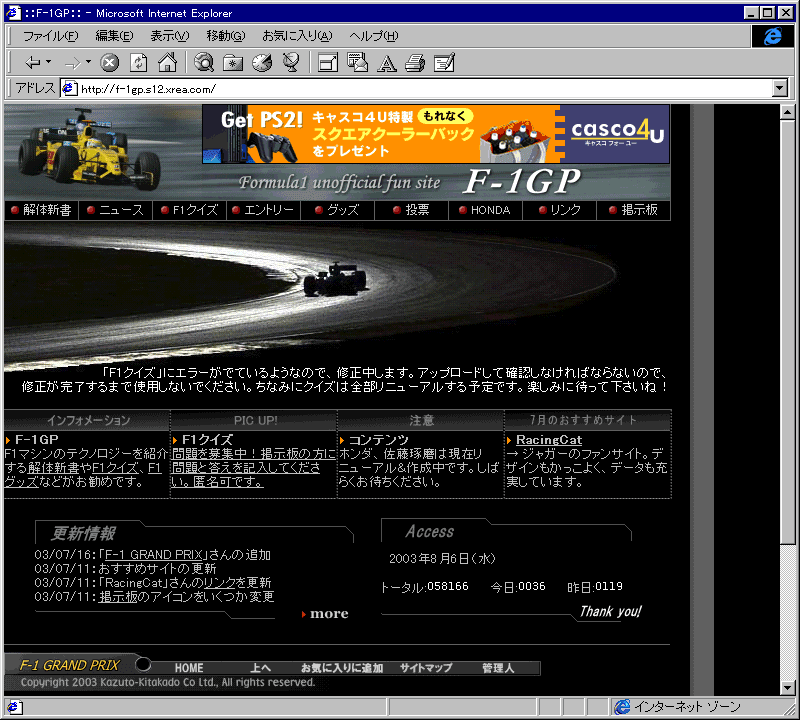Click the Forward arrow toolbar button
This screenshot has height=720, width=800.
coord(72,63)
